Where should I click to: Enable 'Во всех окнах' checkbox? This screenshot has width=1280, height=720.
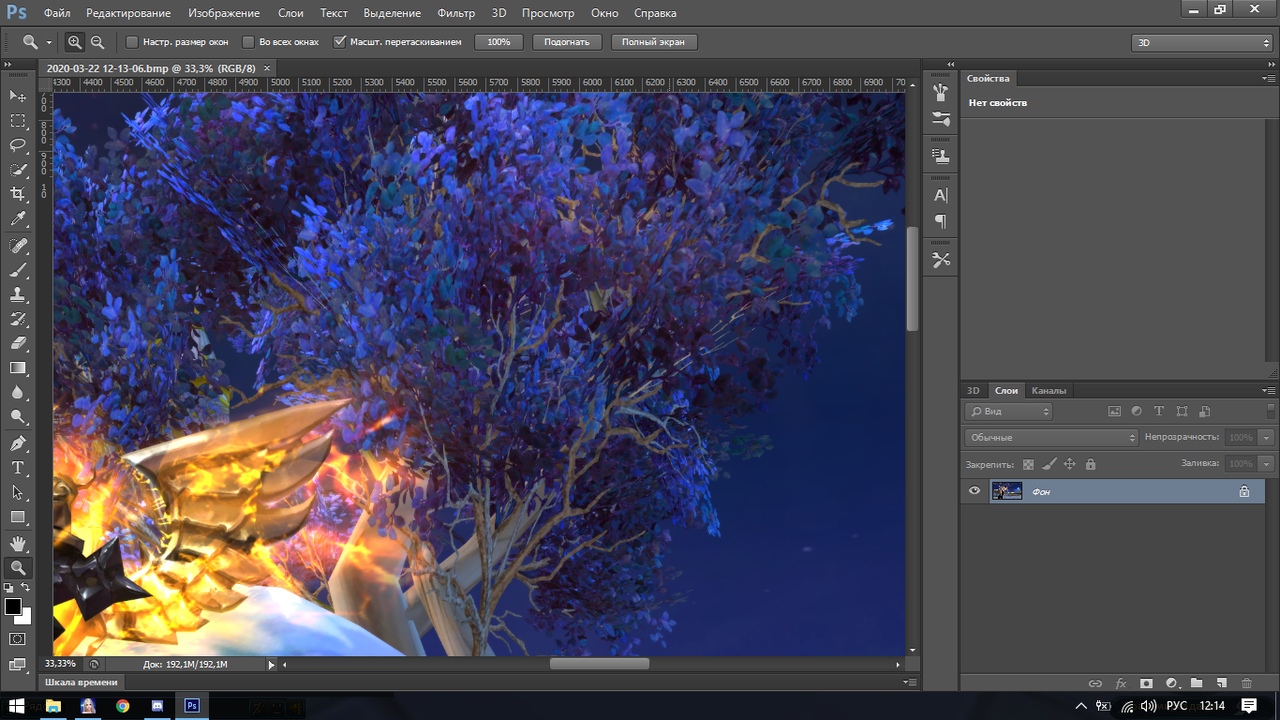pos(248,42)
